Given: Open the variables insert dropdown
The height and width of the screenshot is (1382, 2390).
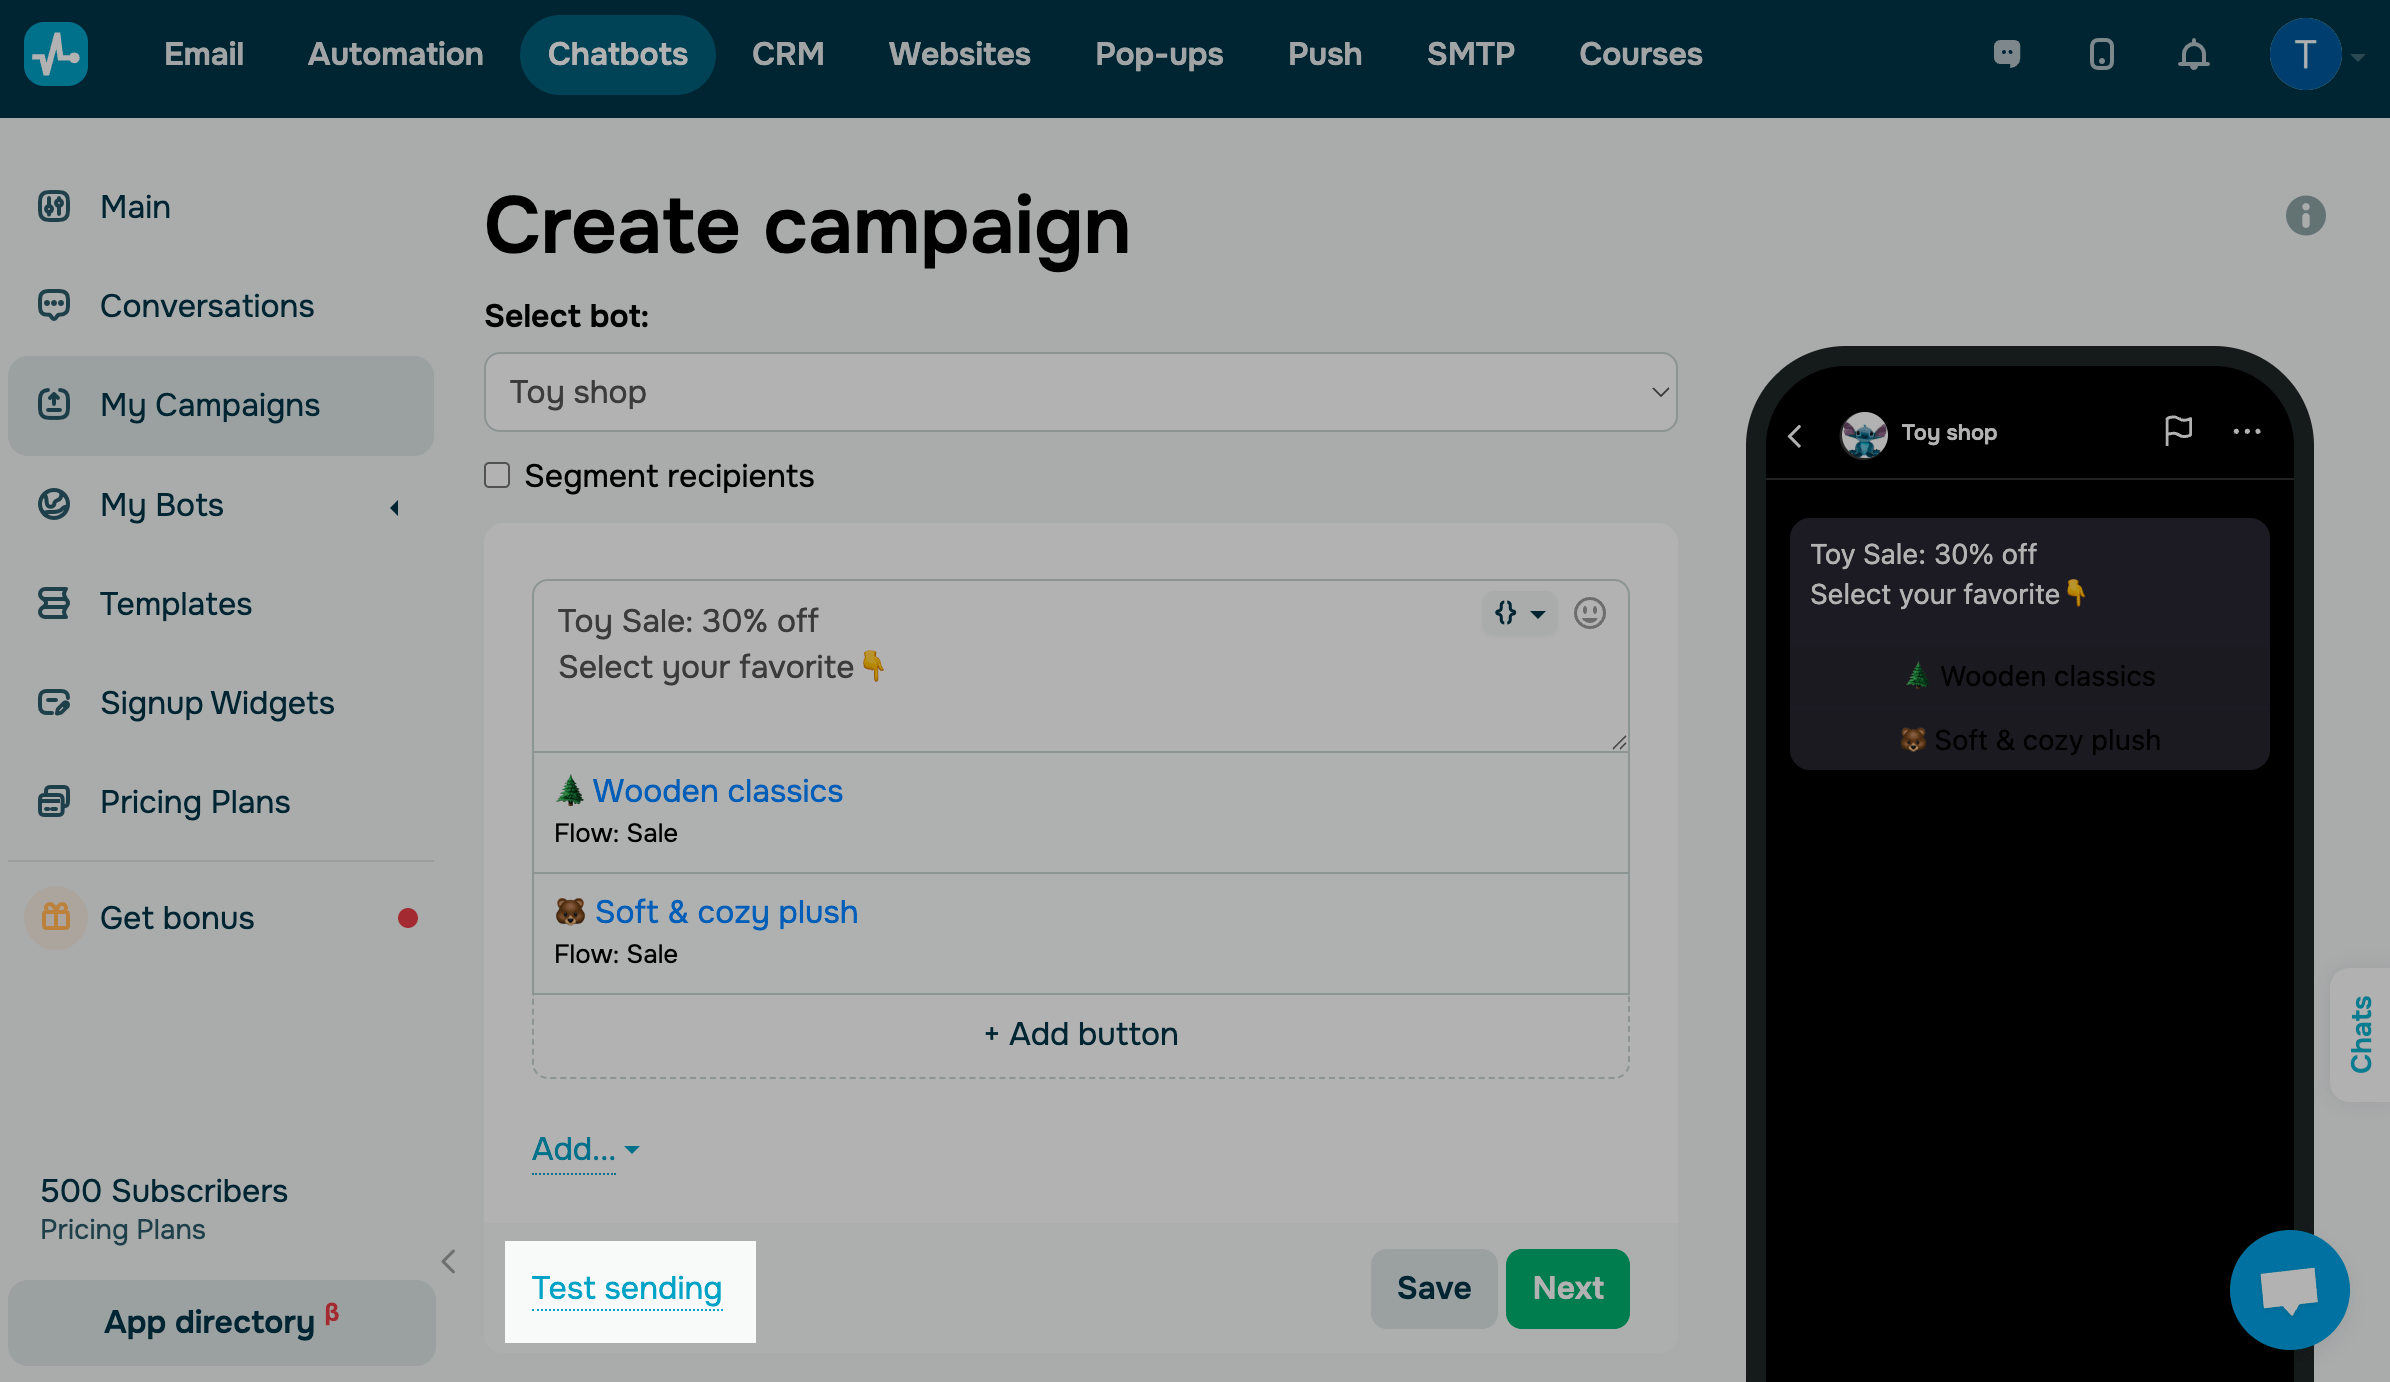Looking at the screenshot, I should pyautogui.click(x=1518, y=613).
